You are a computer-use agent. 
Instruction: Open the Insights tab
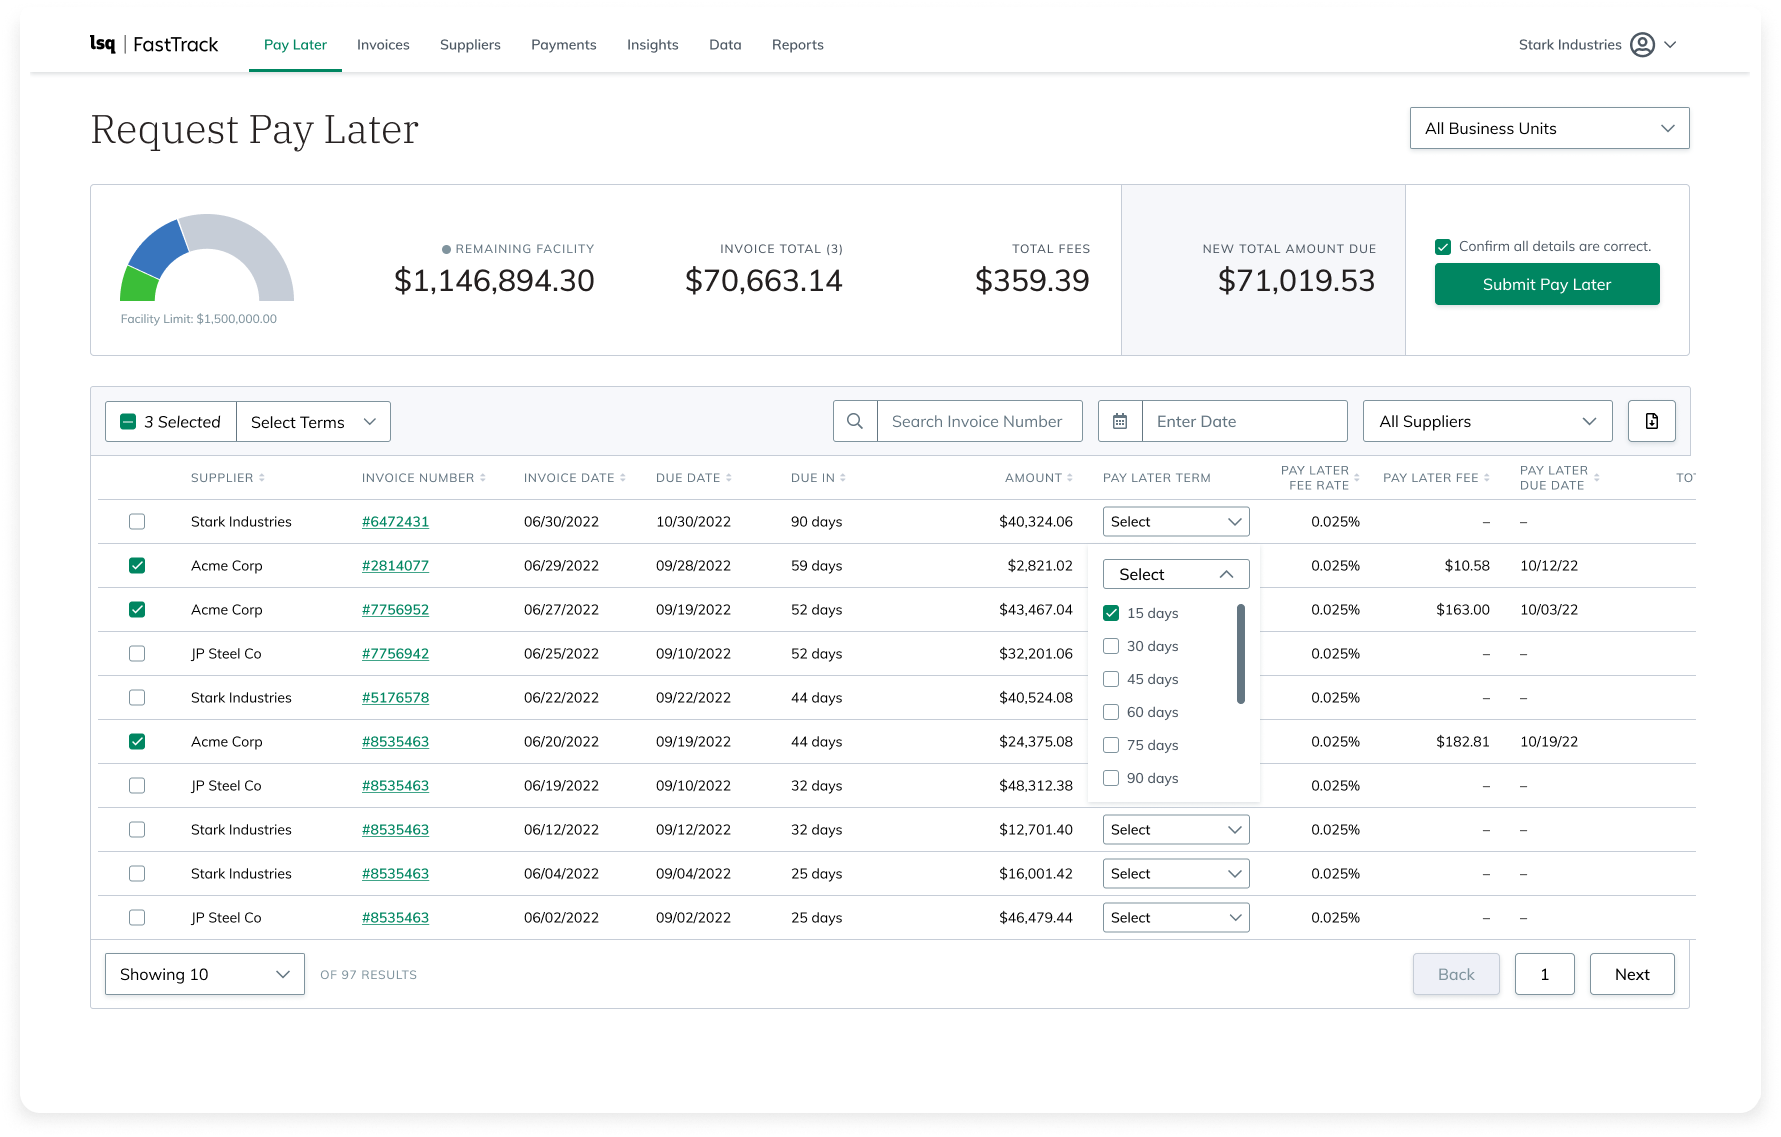coord(652,45)
